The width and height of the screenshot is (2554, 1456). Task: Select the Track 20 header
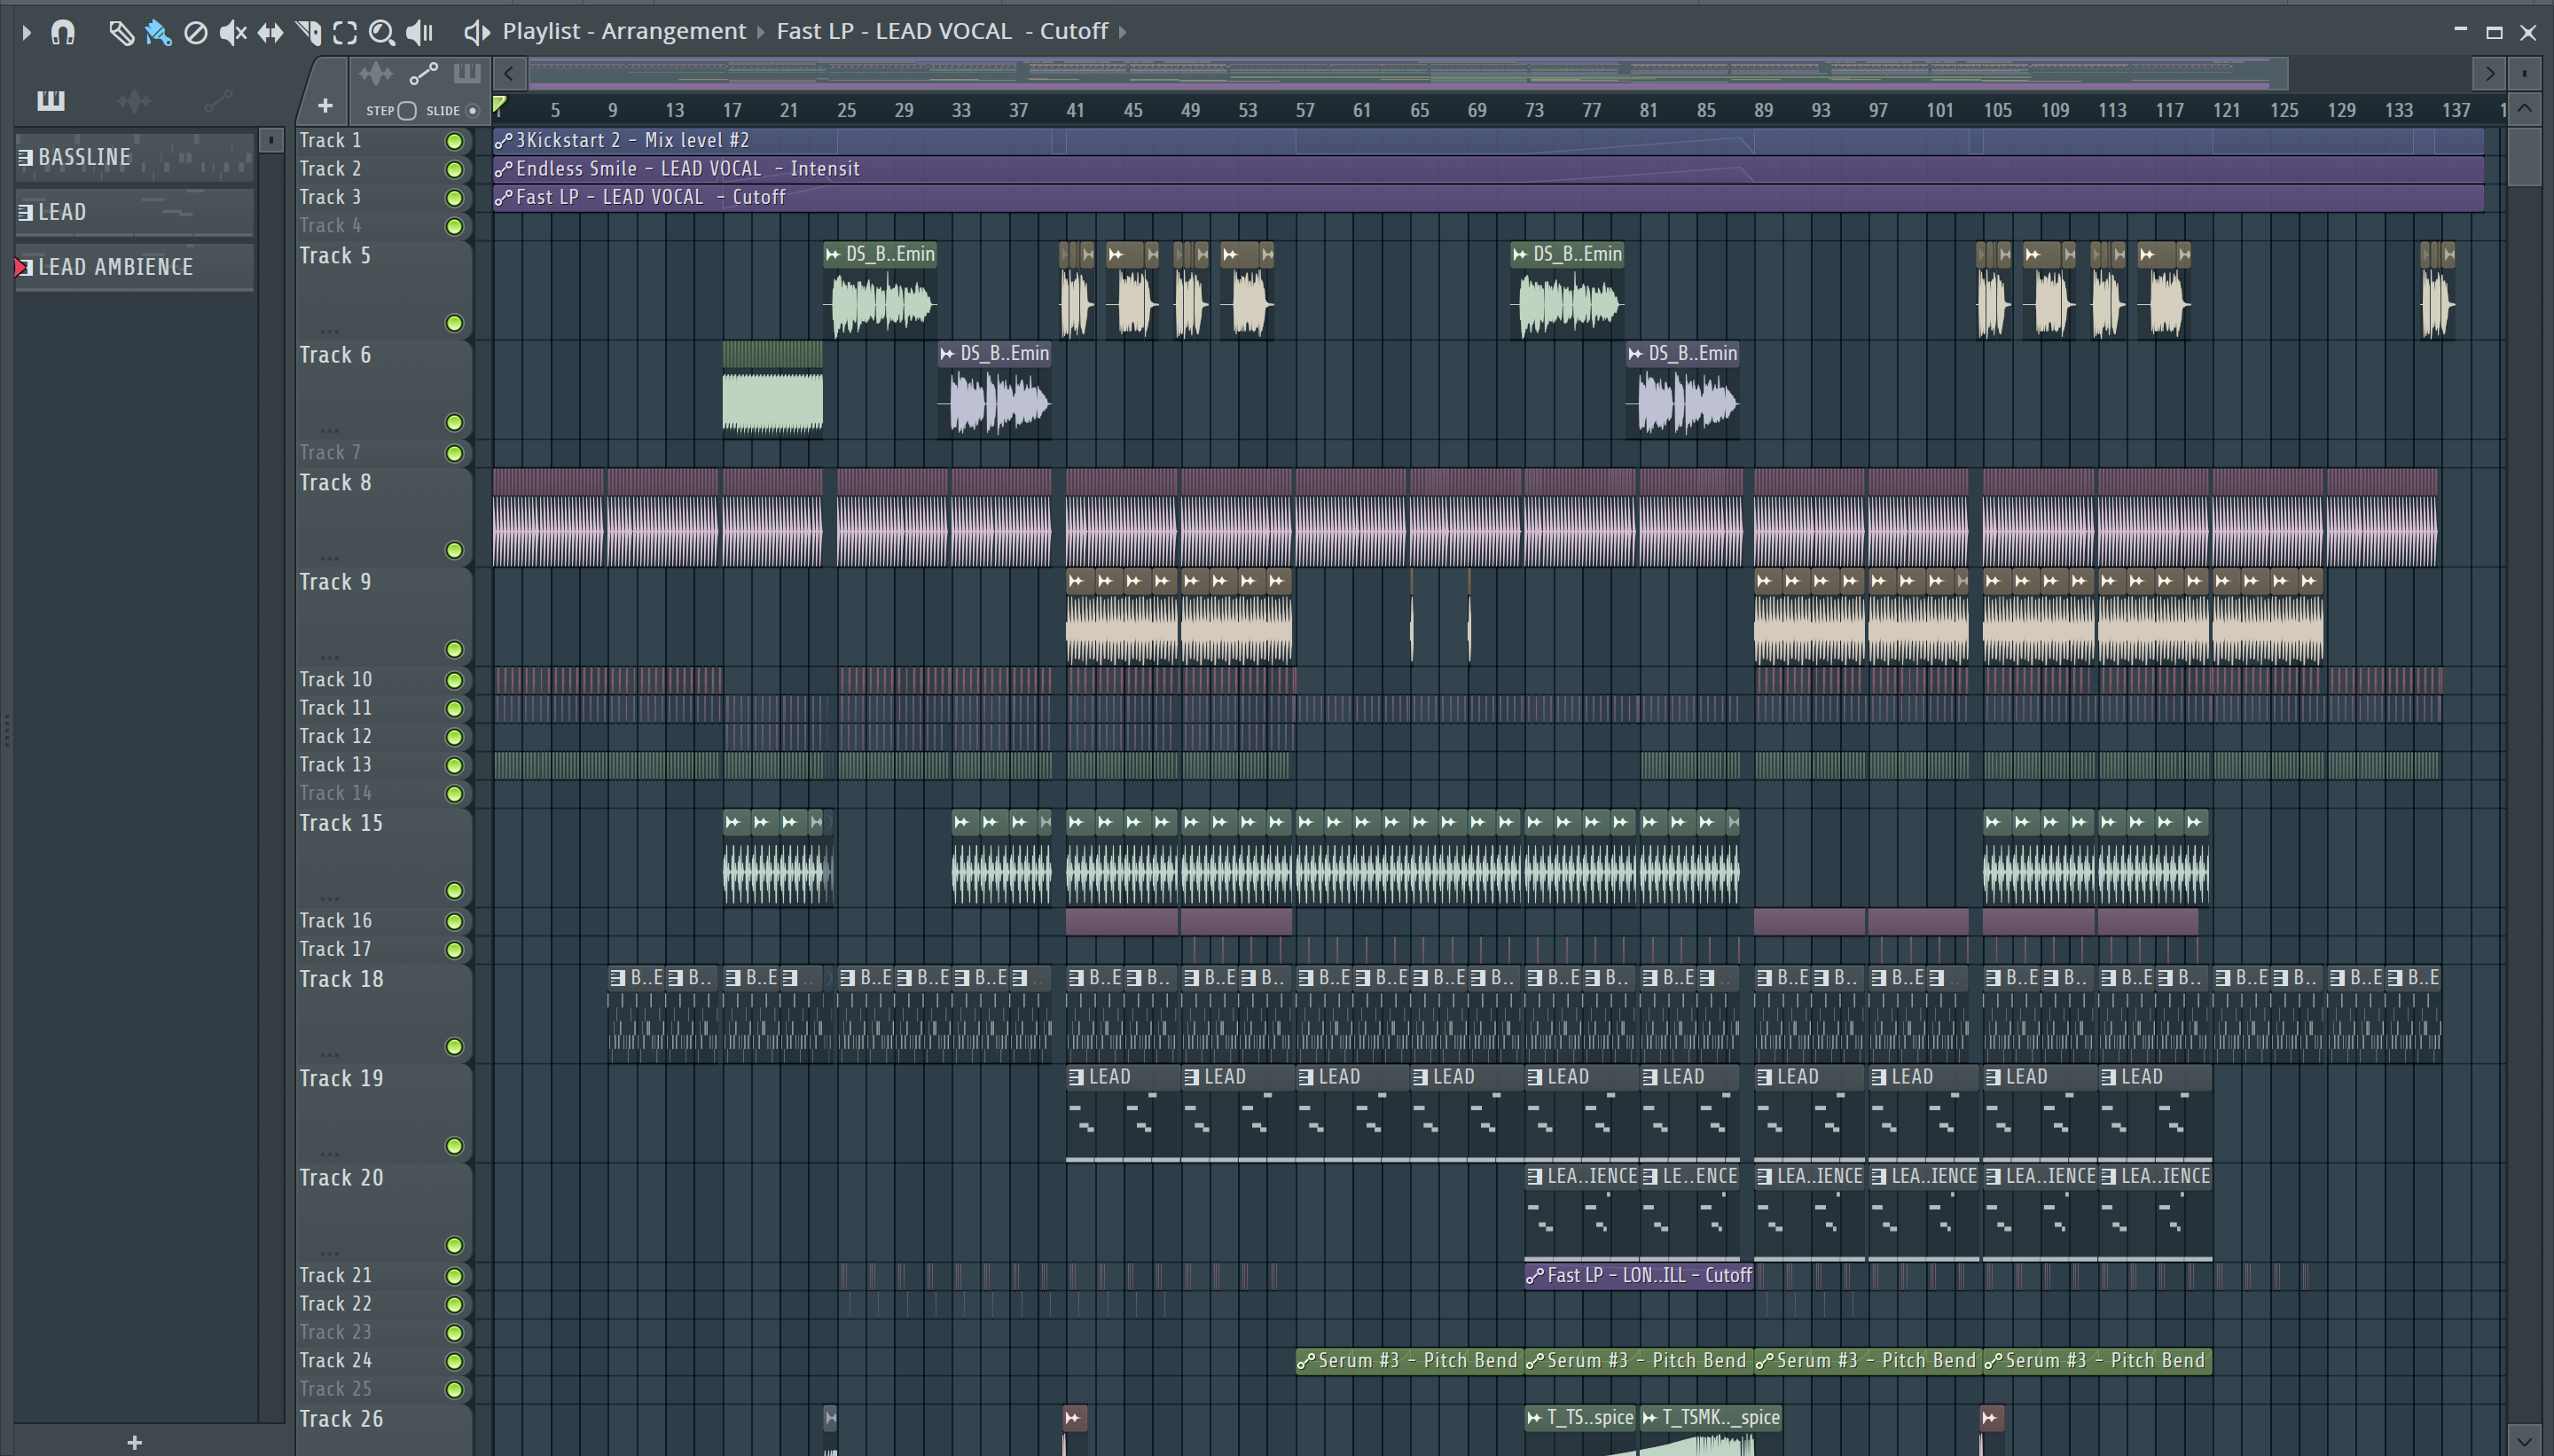point(384,1212)
